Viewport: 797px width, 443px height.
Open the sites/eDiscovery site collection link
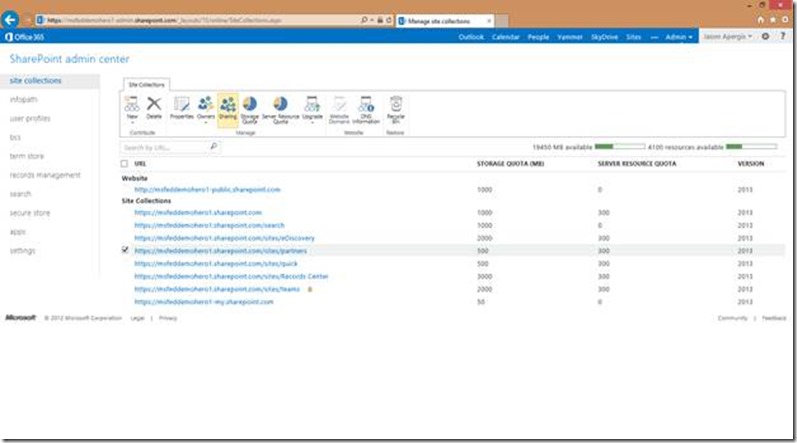(224, 238)
